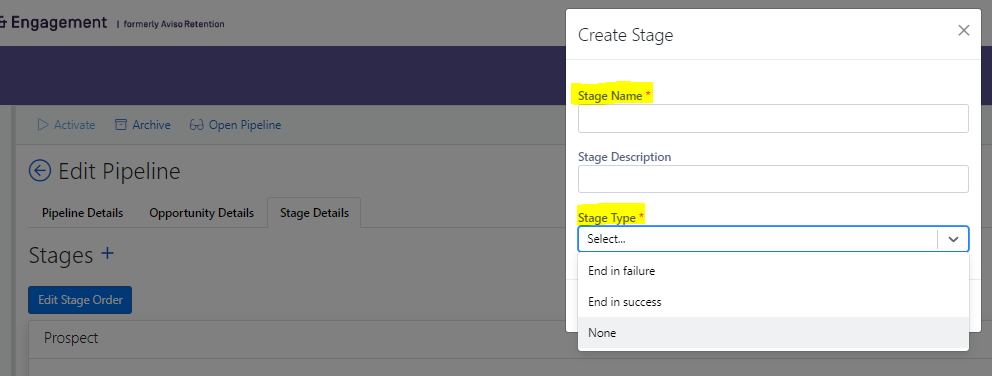Choose End in success option
Viewport: 992px width, 376px height.
pyautogui.click(x=773, y=302)
